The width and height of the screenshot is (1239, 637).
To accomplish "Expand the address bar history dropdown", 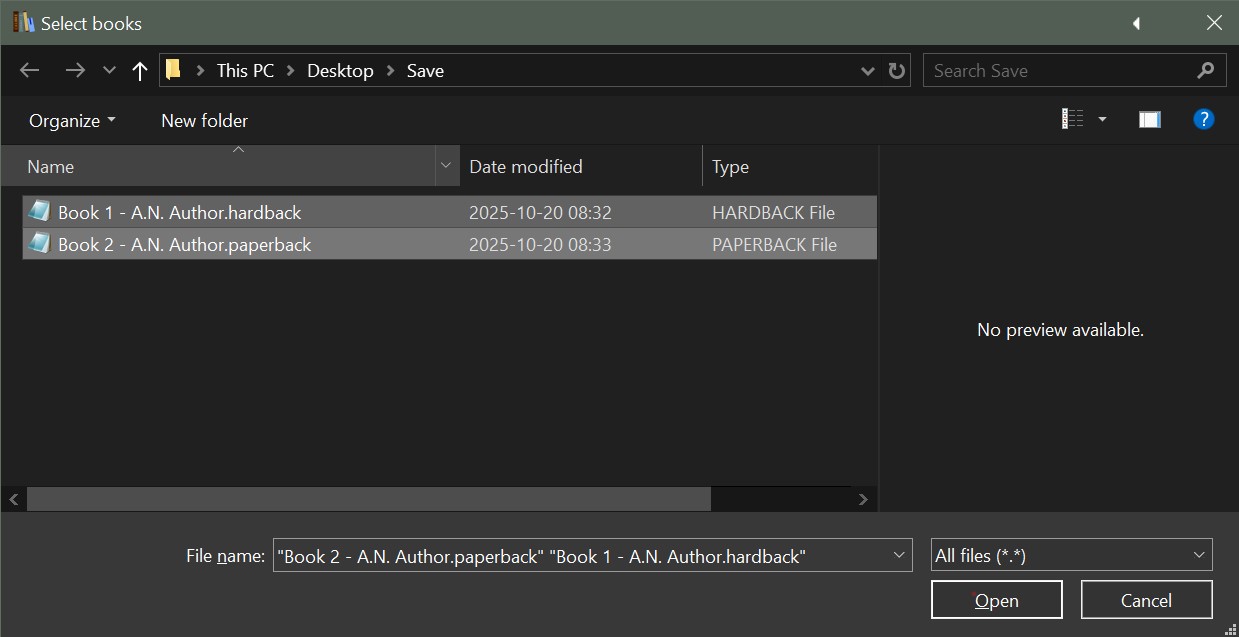I will [868, 70].
